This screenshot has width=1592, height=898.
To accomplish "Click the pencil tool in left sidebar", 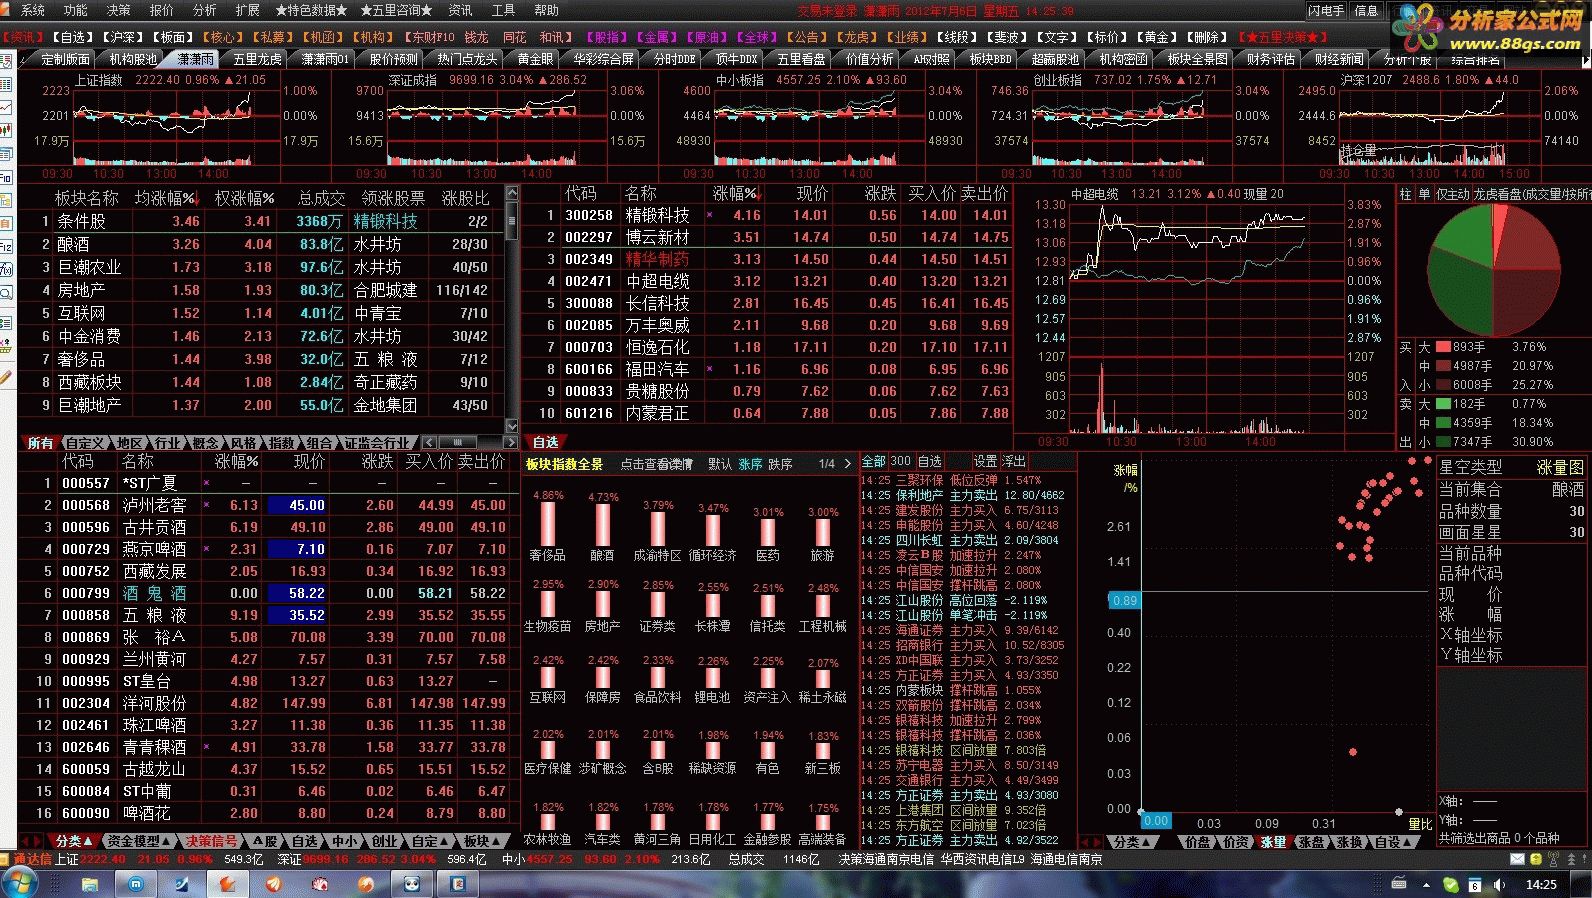I will (6, 378).
